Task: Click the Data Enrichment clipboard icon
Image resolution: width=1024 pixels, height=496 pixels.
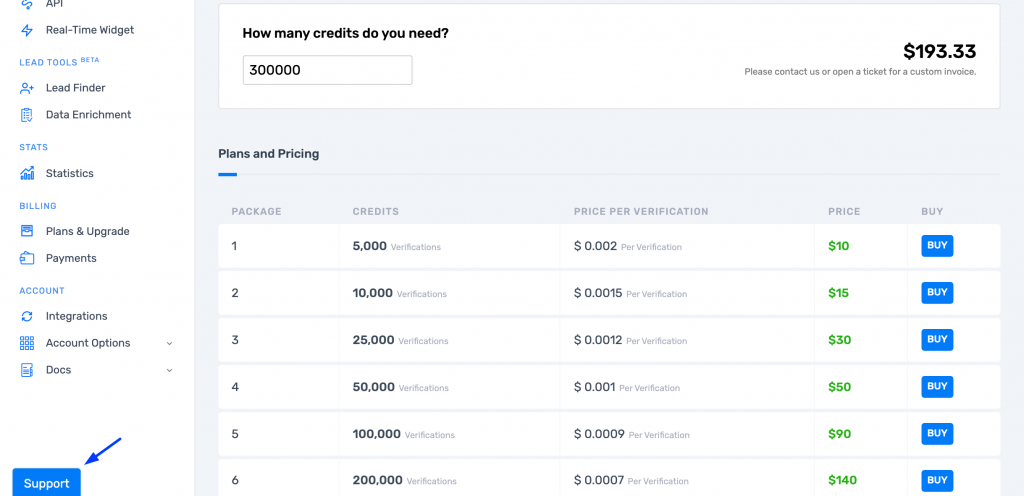Action: [27, 115]
